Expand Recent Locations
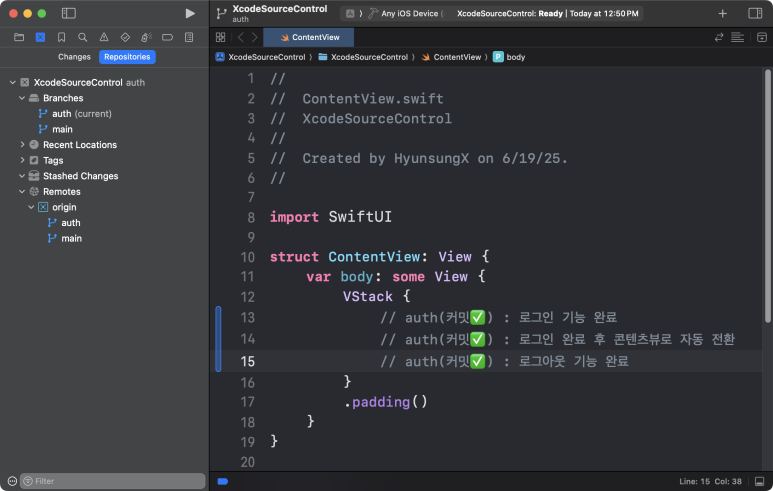 [x=22, y=144]
